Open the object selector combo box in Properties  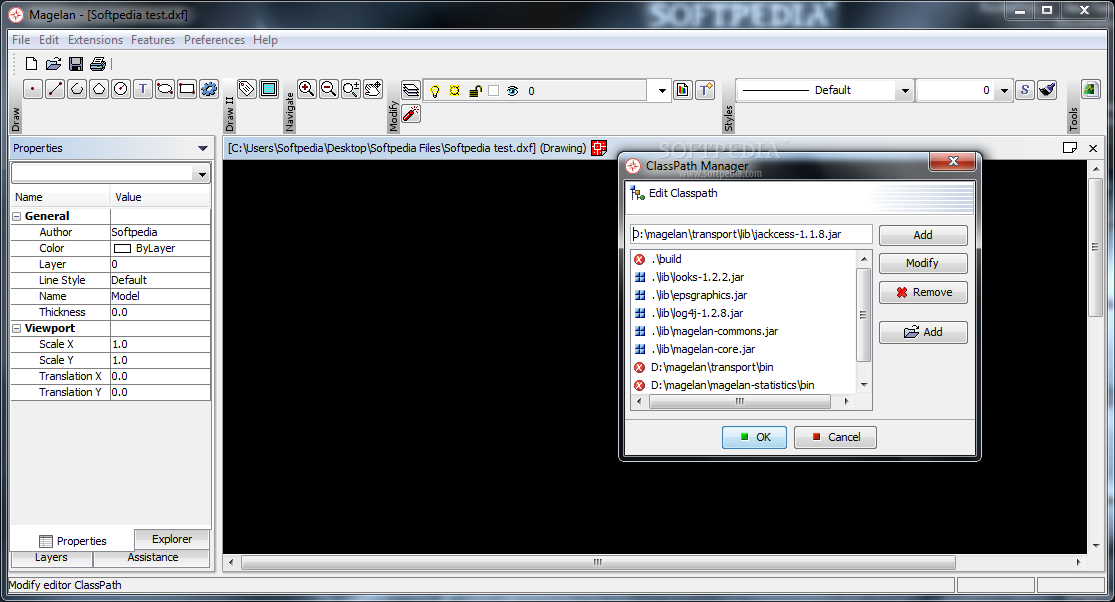pos(110,173)
